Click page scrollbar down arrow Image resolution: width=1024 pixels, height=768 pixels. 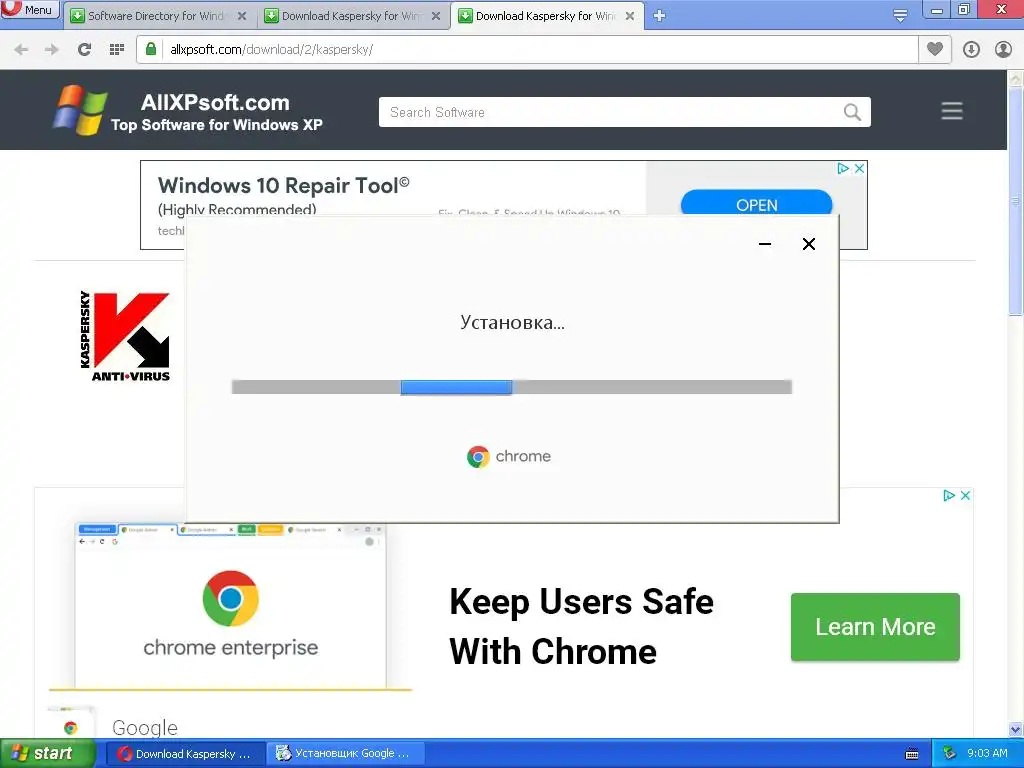(1016, 730)
